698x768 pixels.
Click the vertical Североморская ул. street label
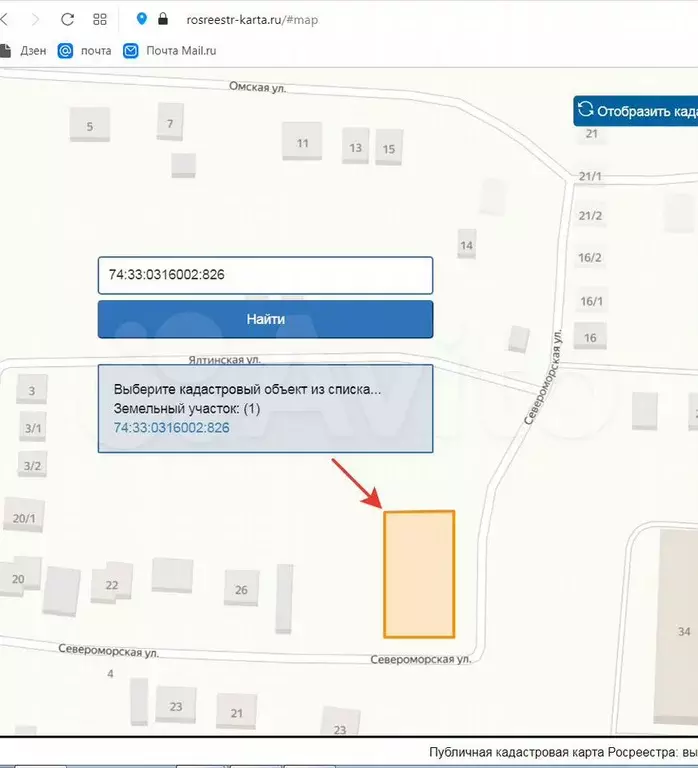(x=543, y=378)
